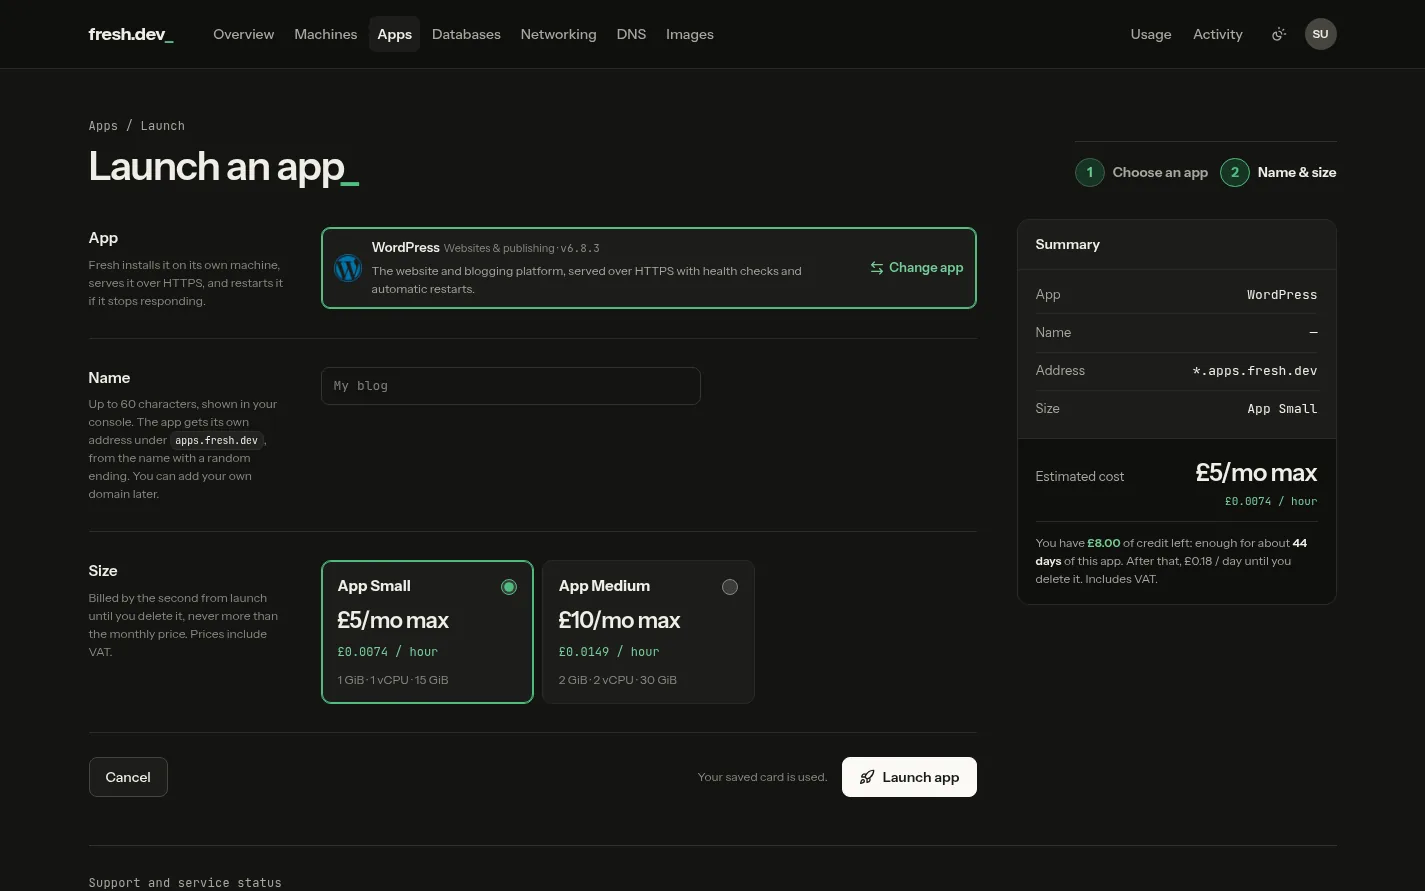Click the Launch breadcrumb text

pos(163,126)
